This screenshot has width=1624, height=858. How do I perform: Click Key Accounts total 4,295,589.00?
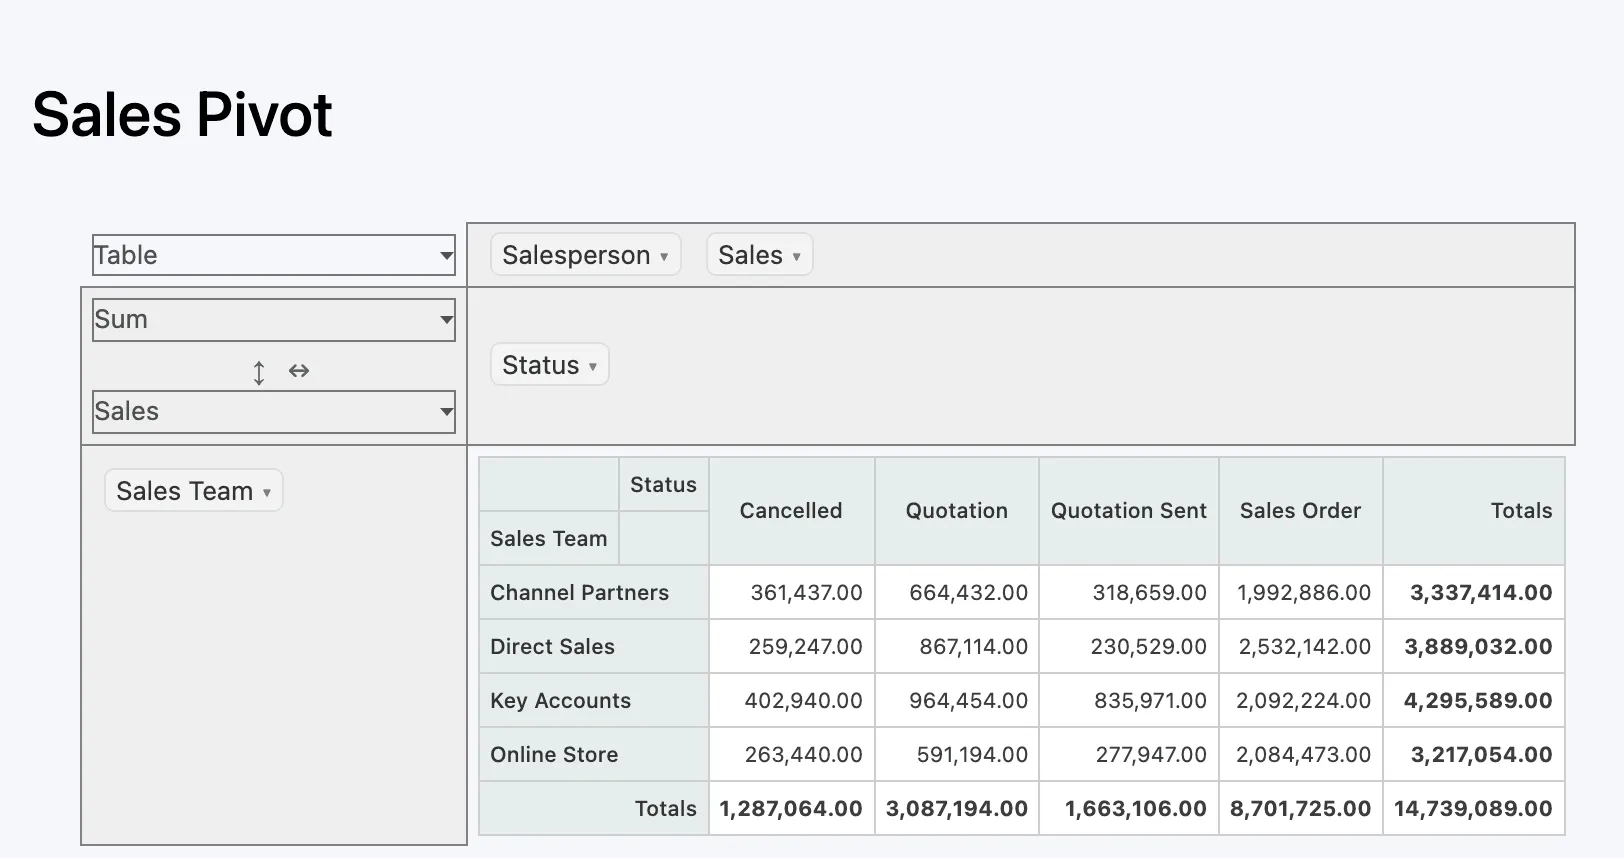click(1474, 700)
